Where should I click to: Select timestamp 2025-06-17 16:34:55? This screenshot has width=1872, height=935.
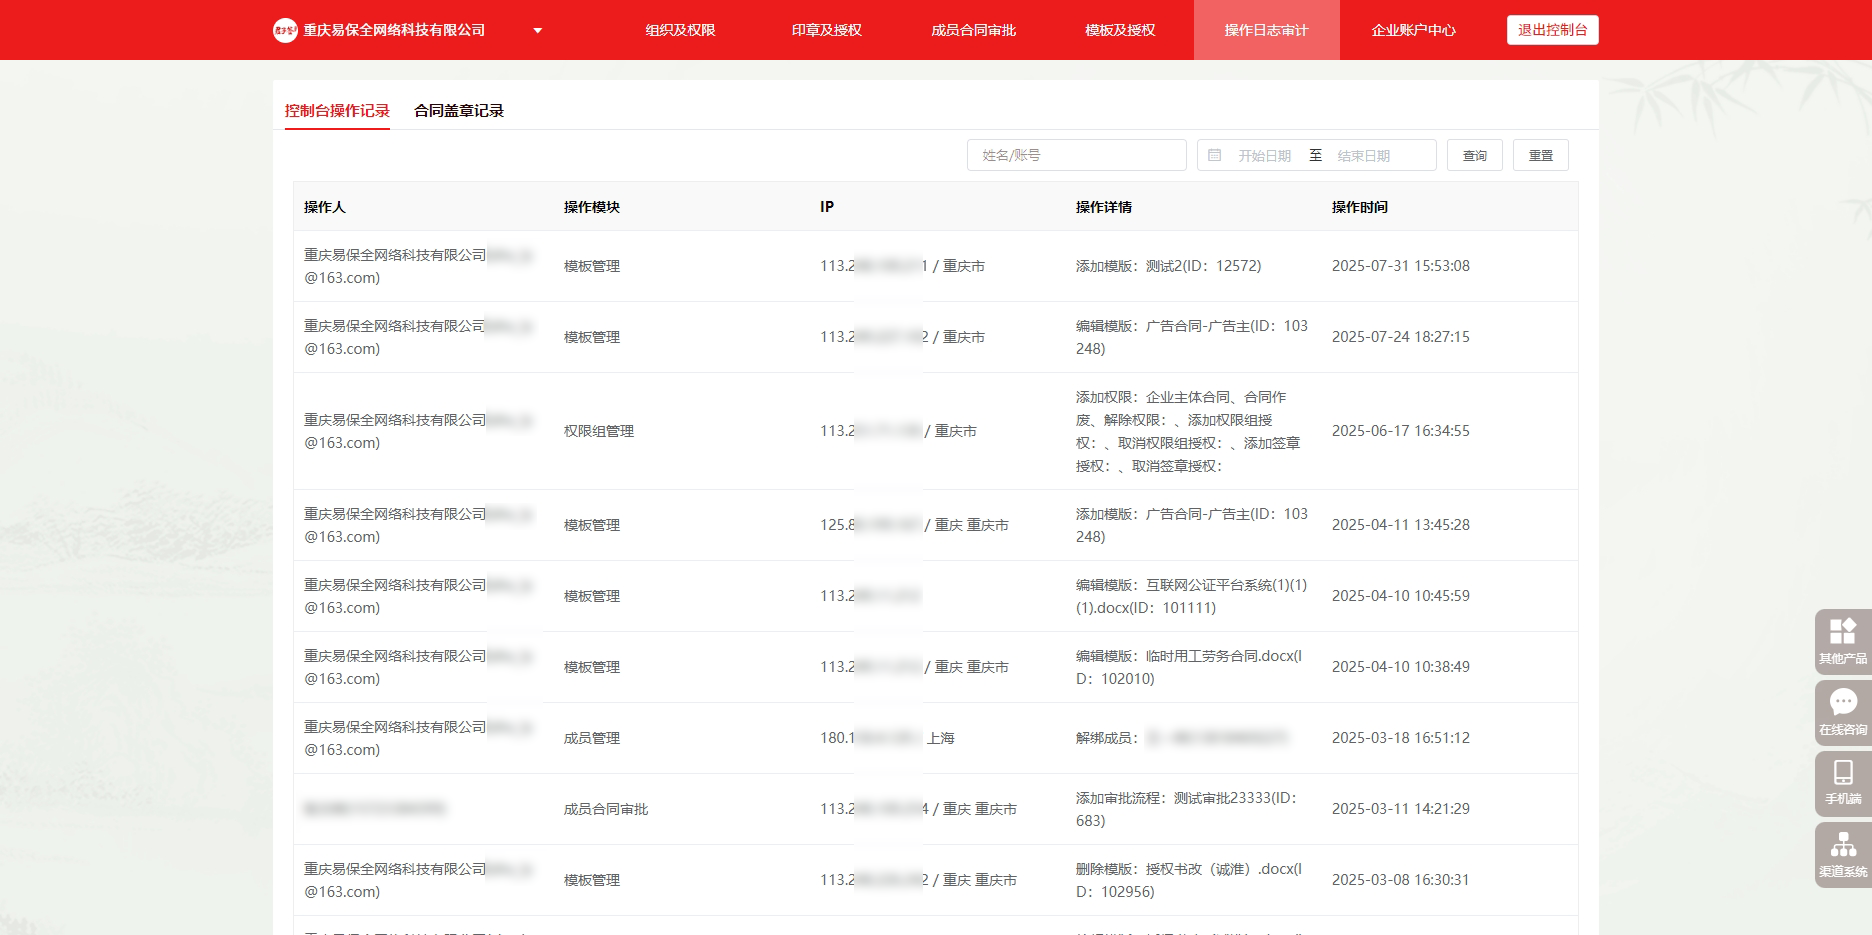[x=1400, y=431]
